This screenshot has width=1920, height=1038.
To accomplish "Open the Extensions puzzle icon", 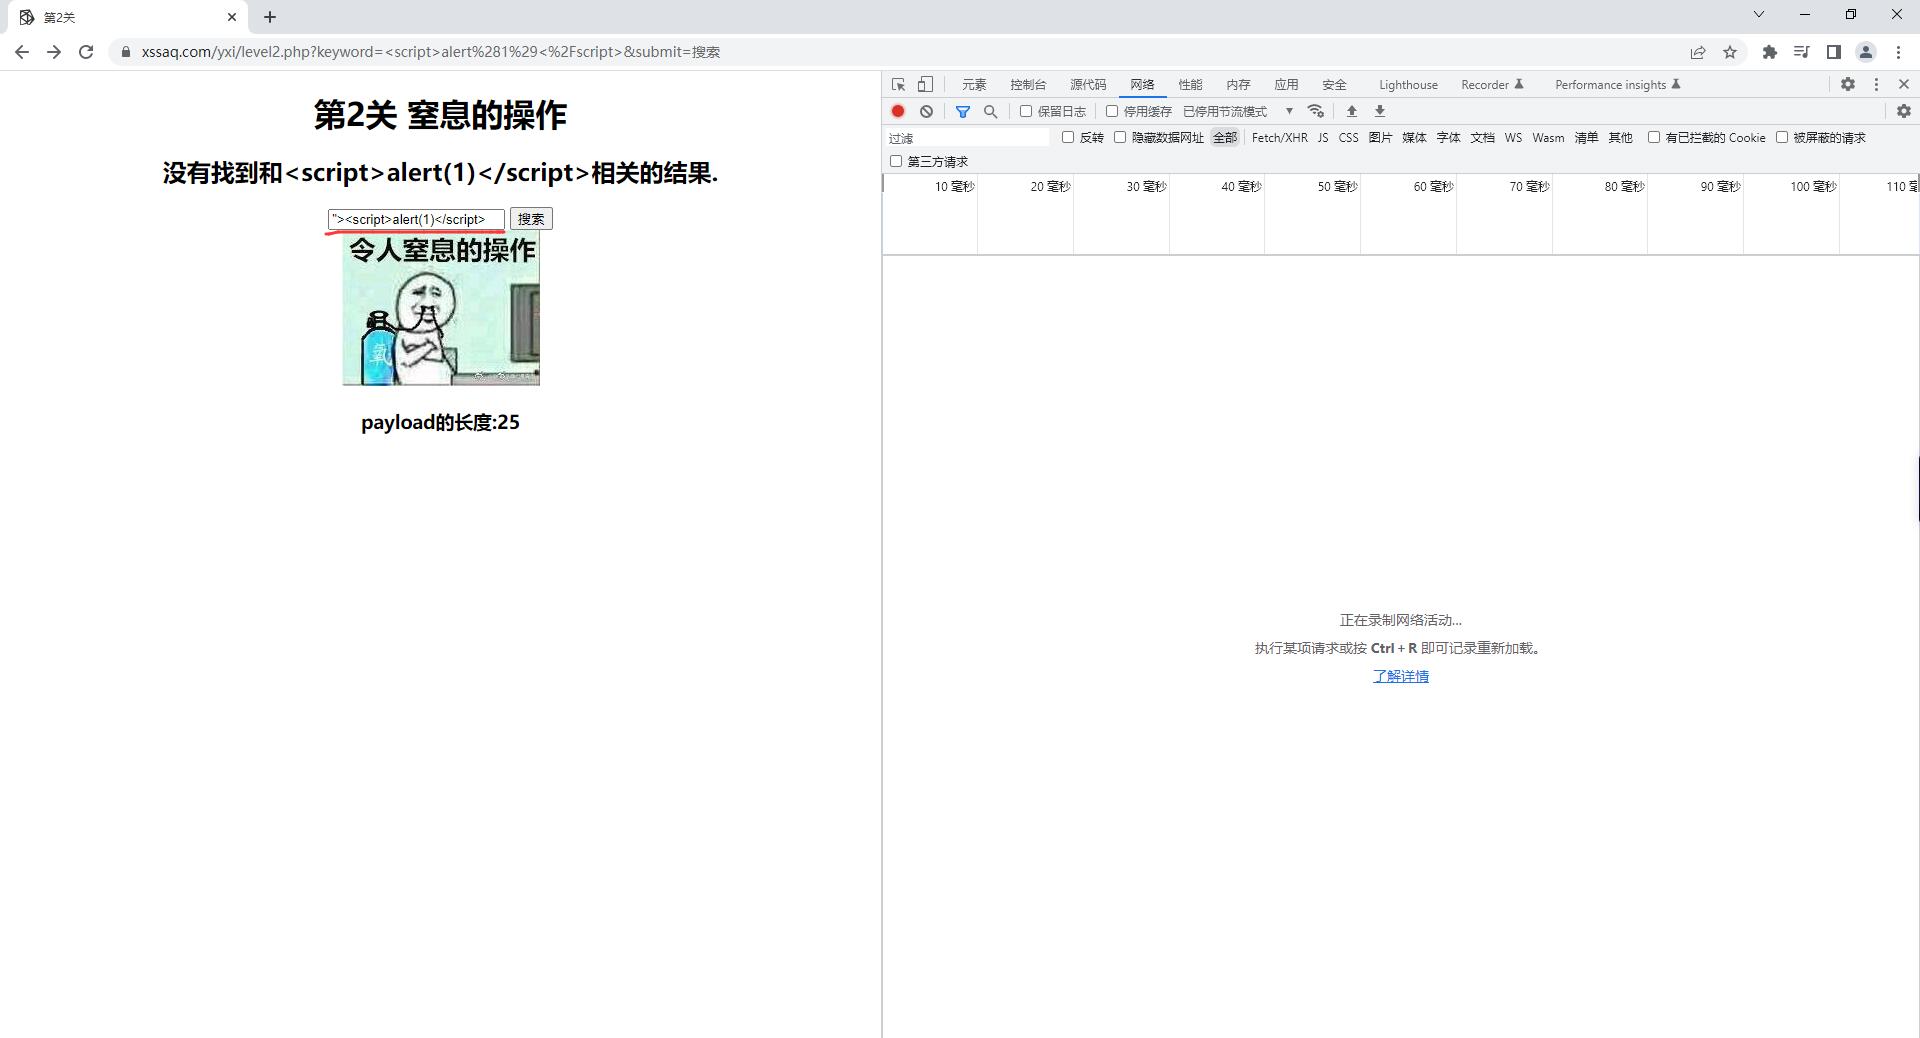I will pyautogui.click(x=1770, y=52).
